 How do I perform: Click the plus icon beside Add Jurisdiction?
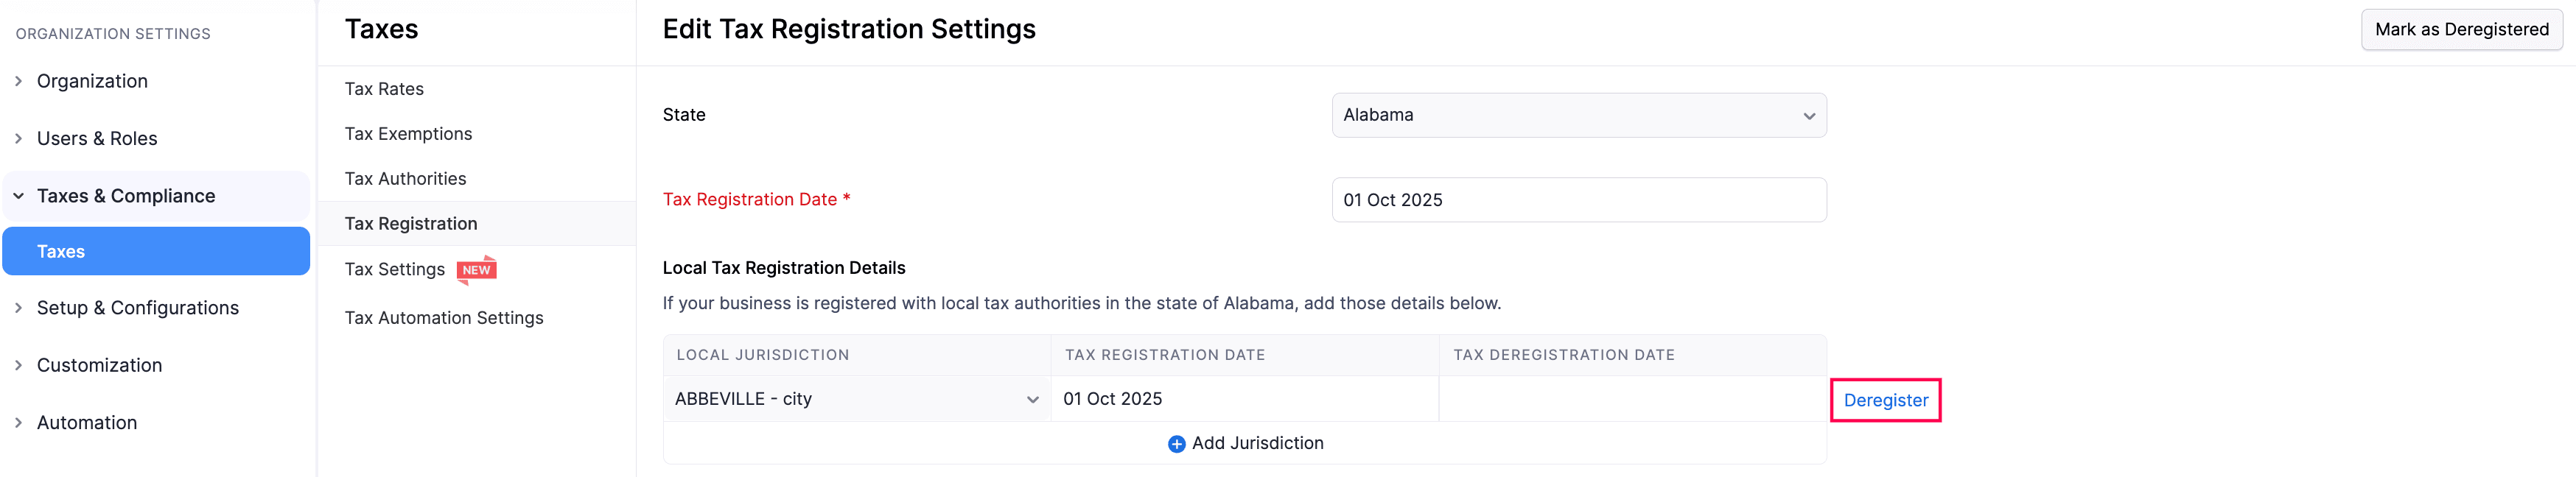1176,443
